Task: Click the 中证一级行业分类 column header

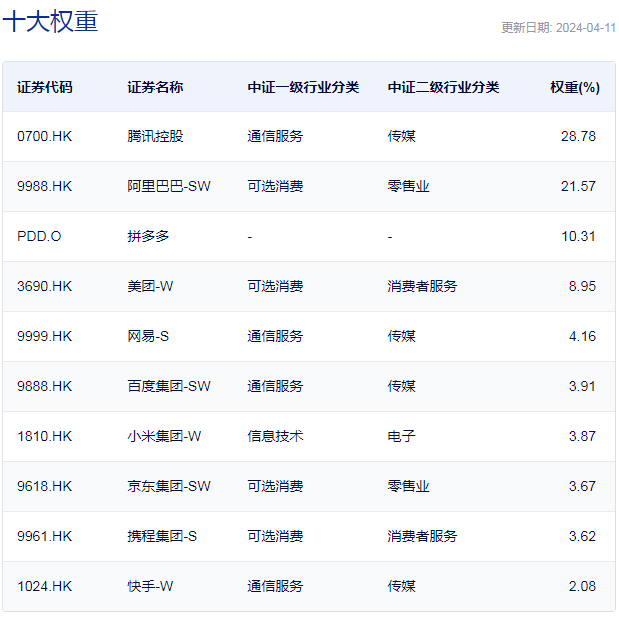Action: (303, 87)
